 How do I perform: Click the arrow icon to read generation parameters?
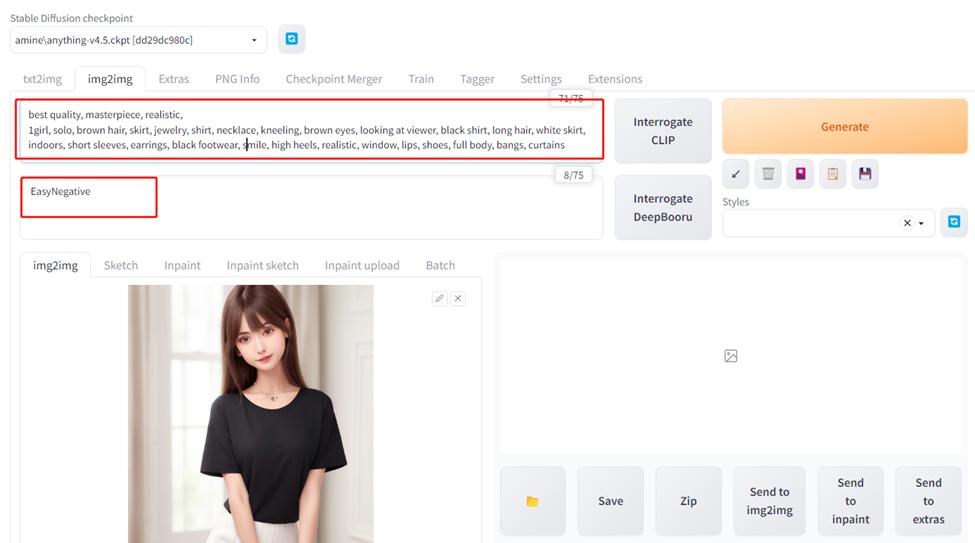pyautogui.click(x=736, y=174)
